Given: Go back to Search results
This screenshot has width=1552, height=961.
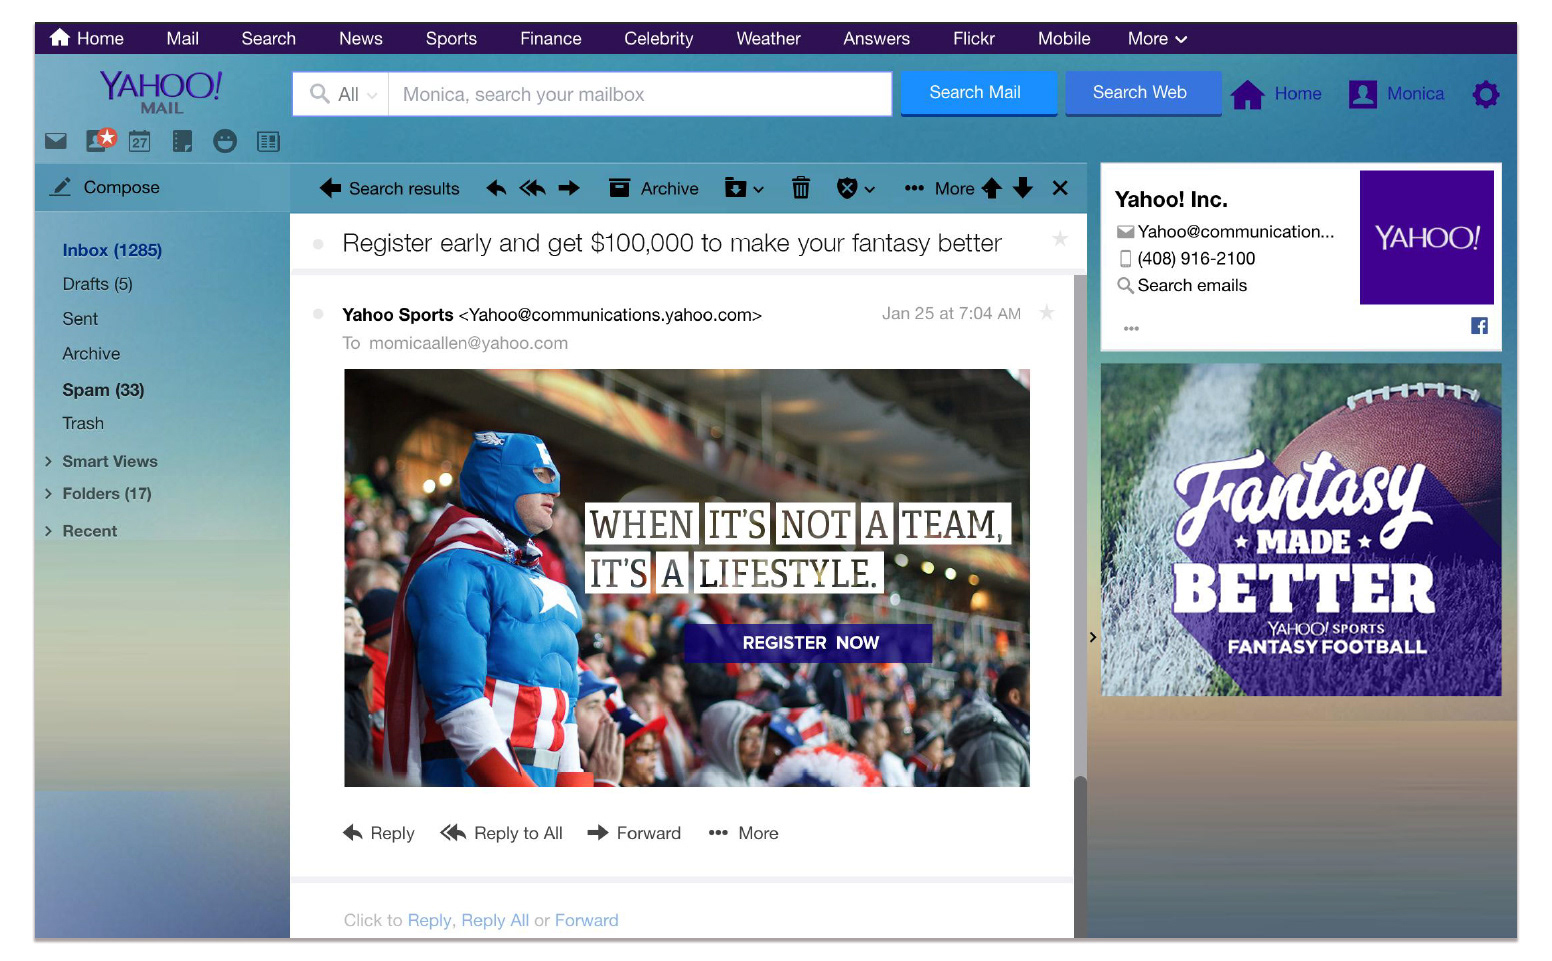Looking at the screenshot, I should pos(390,188).
